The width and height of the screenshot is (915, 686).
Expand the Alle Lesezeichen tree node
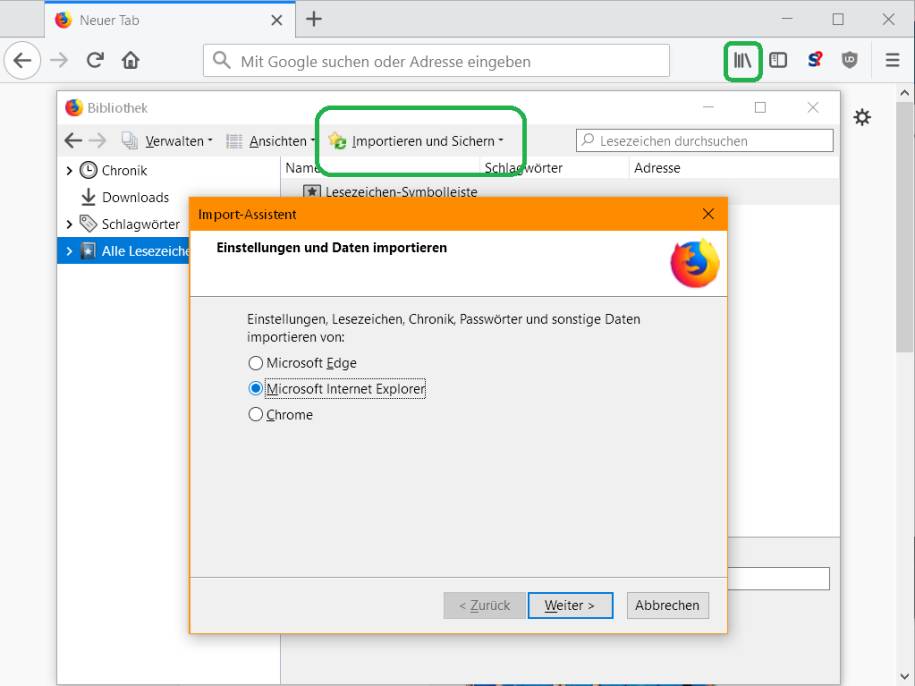(69, 251)
